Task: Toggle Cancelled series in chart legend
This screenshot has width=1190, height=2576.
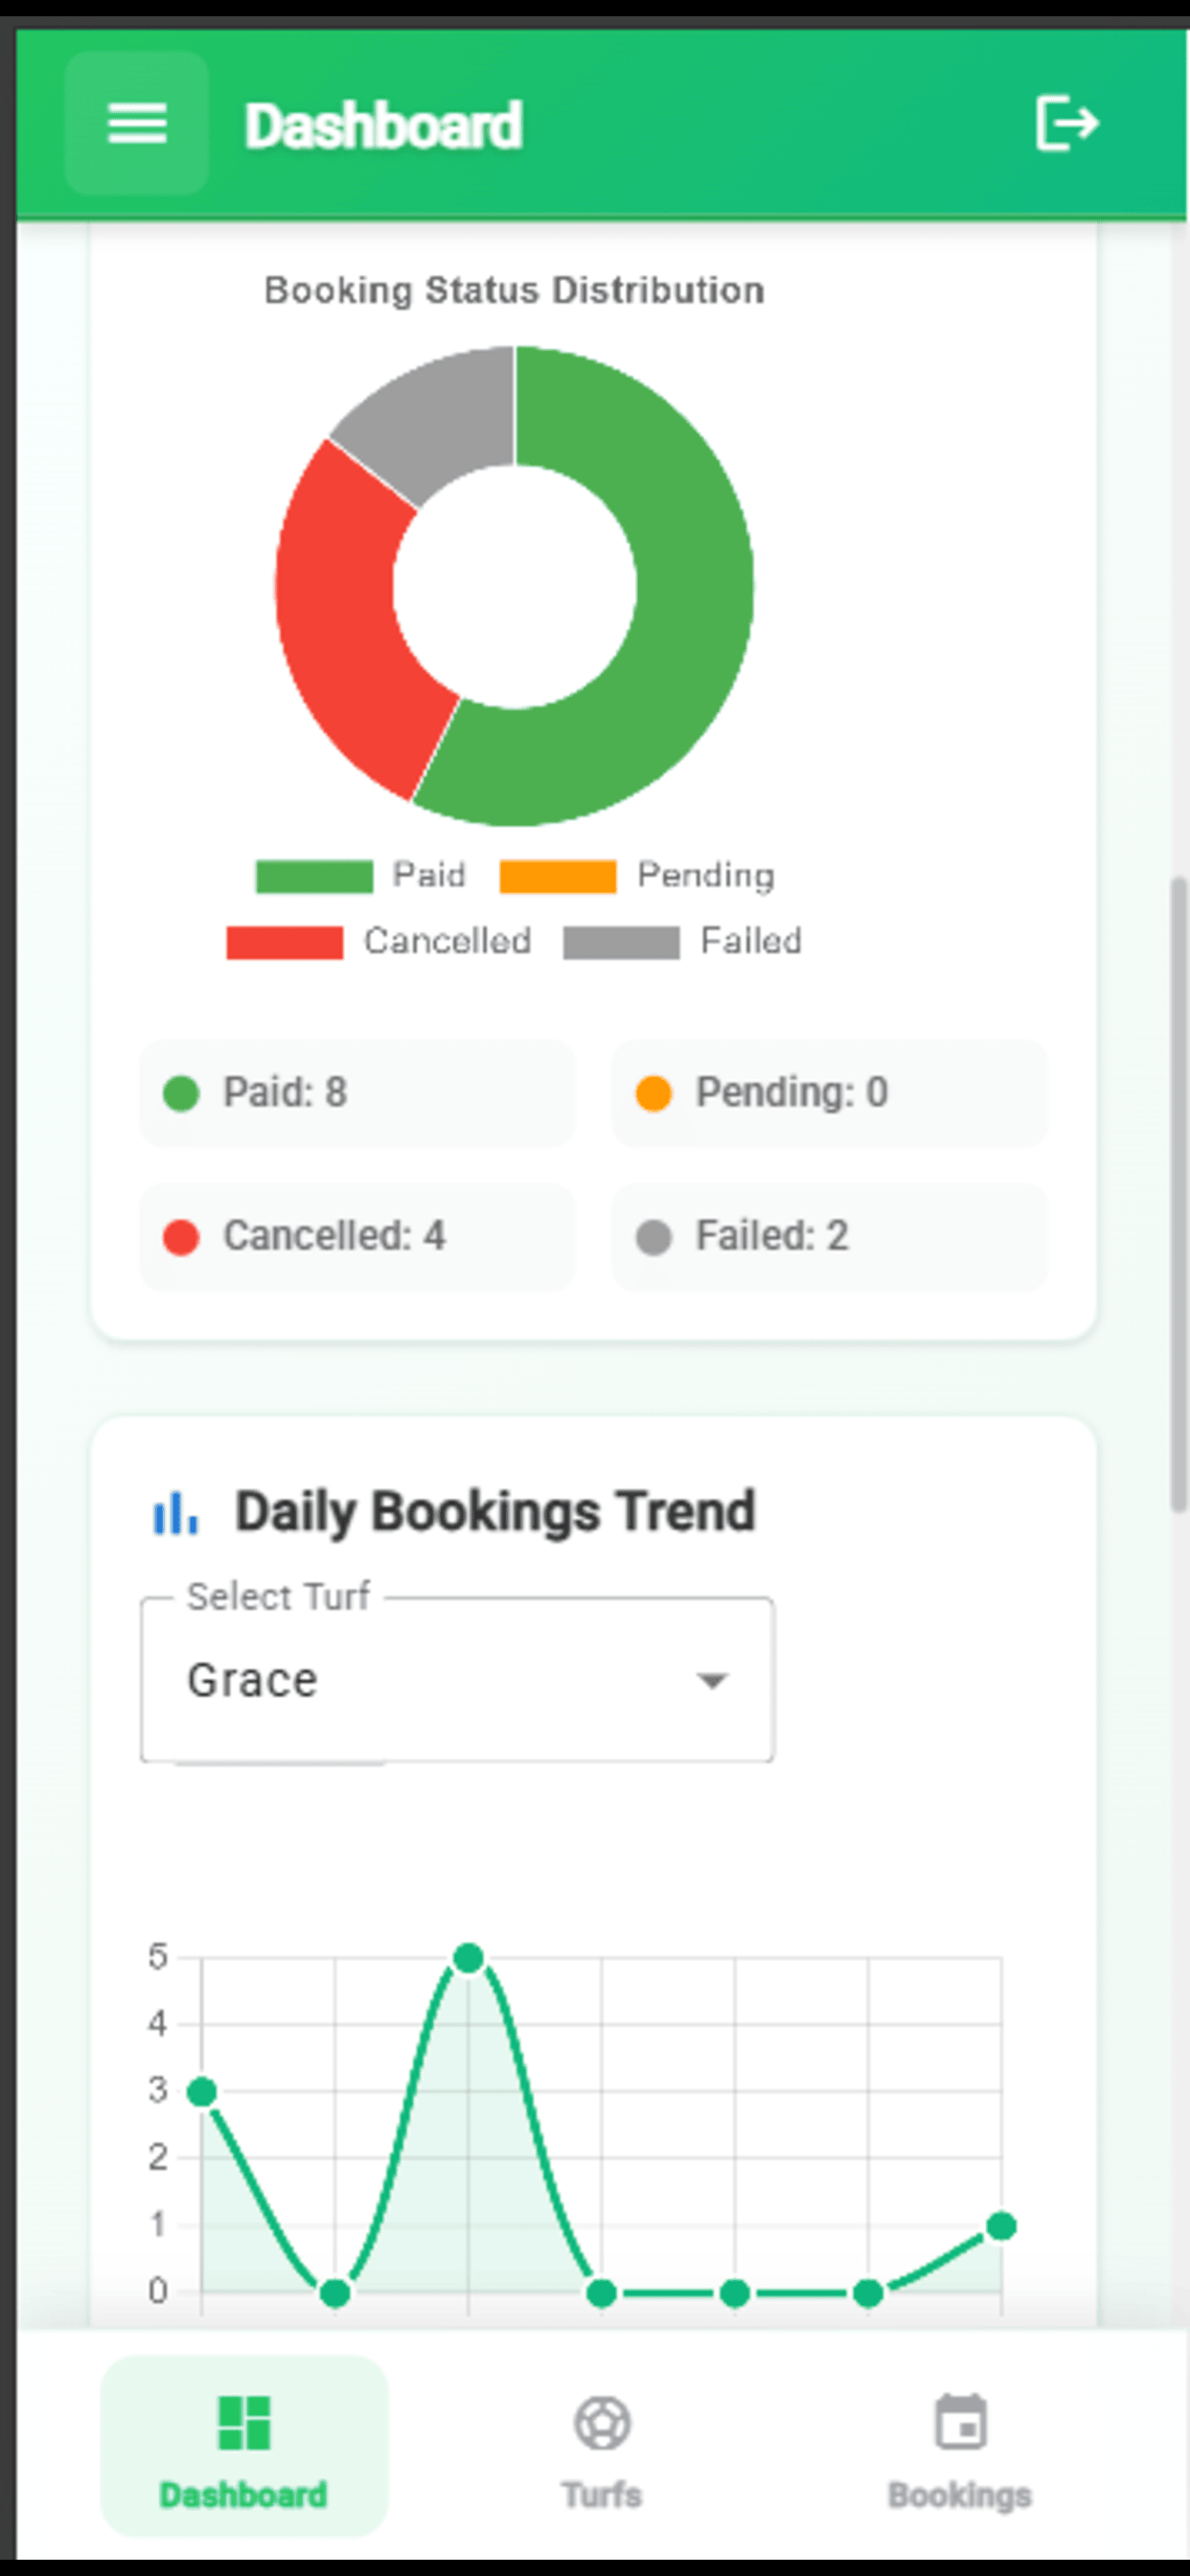Action: 379,941
